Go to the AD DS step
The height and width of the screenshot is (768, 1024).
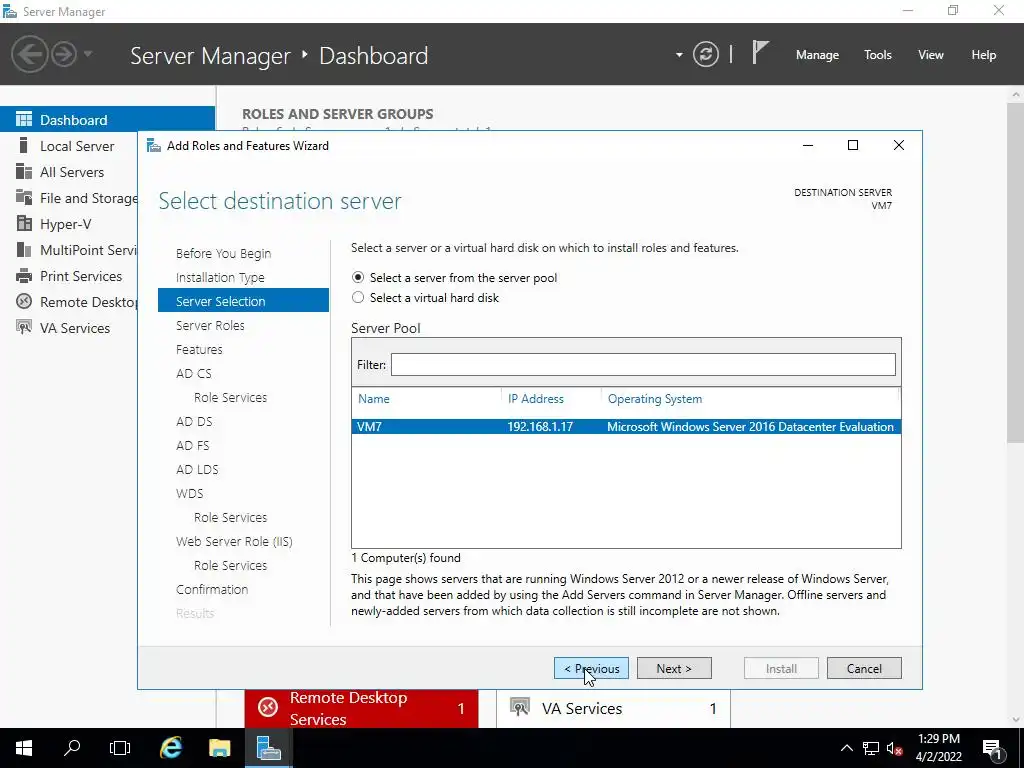(194, 421)
